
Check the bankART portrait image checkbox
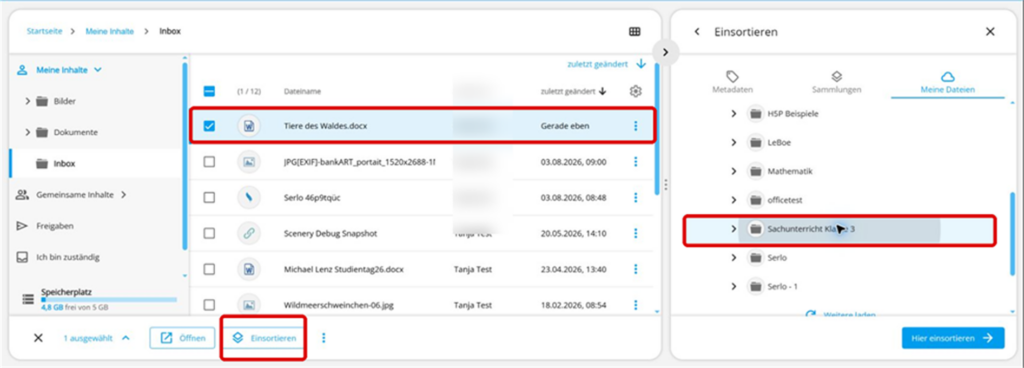210,162
